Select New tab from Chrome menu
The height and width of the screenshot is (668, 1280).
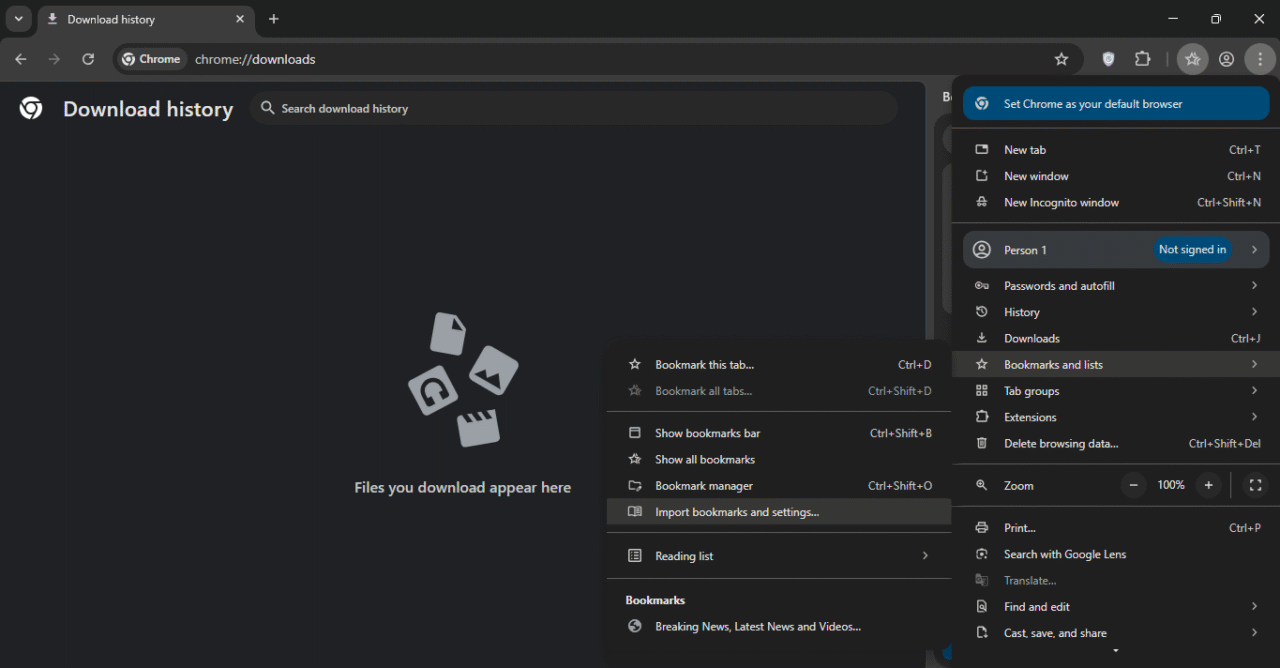click(1116, 150)
